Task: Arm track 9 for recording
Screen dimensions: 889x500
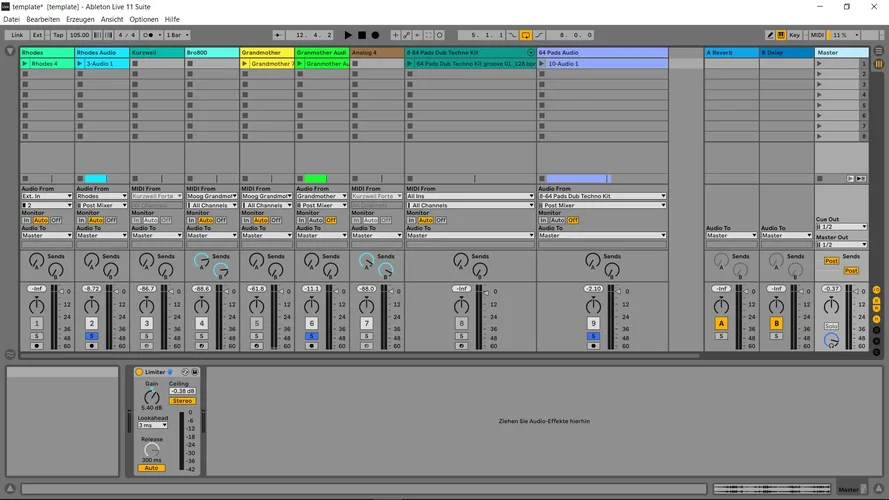Action: (x=592, y=347)
